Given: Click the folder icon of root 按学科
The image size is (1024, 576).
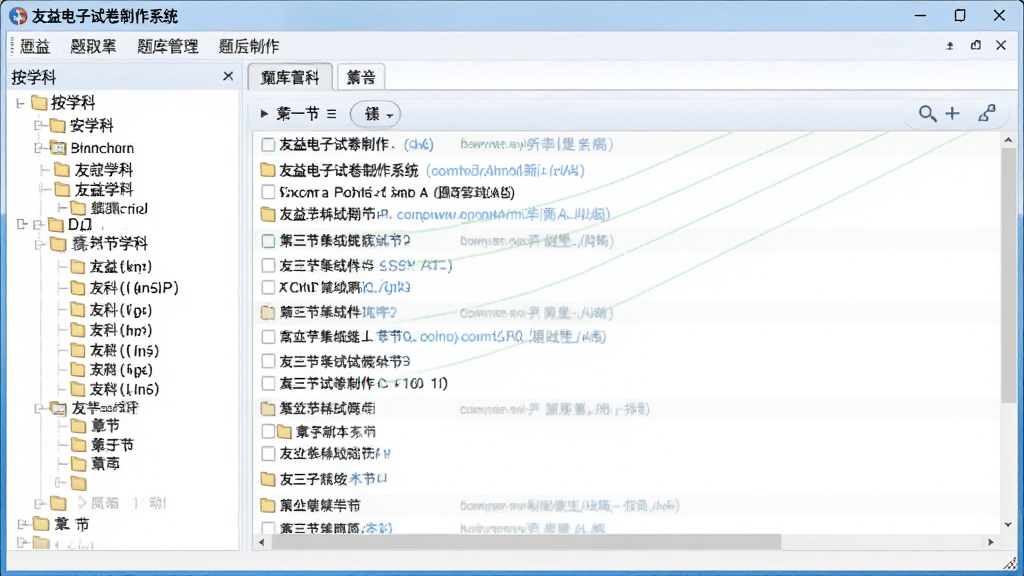Looking at the screenshot, I should (39, 103).
